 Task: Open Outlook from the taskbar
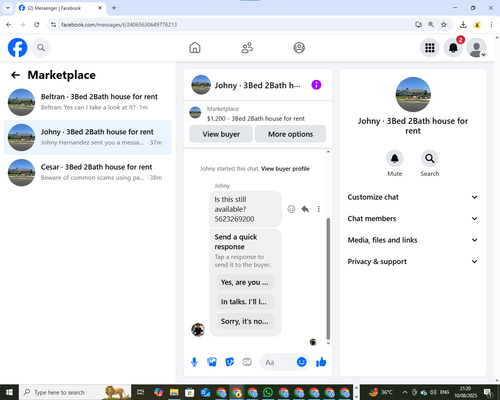coord(205,392)
